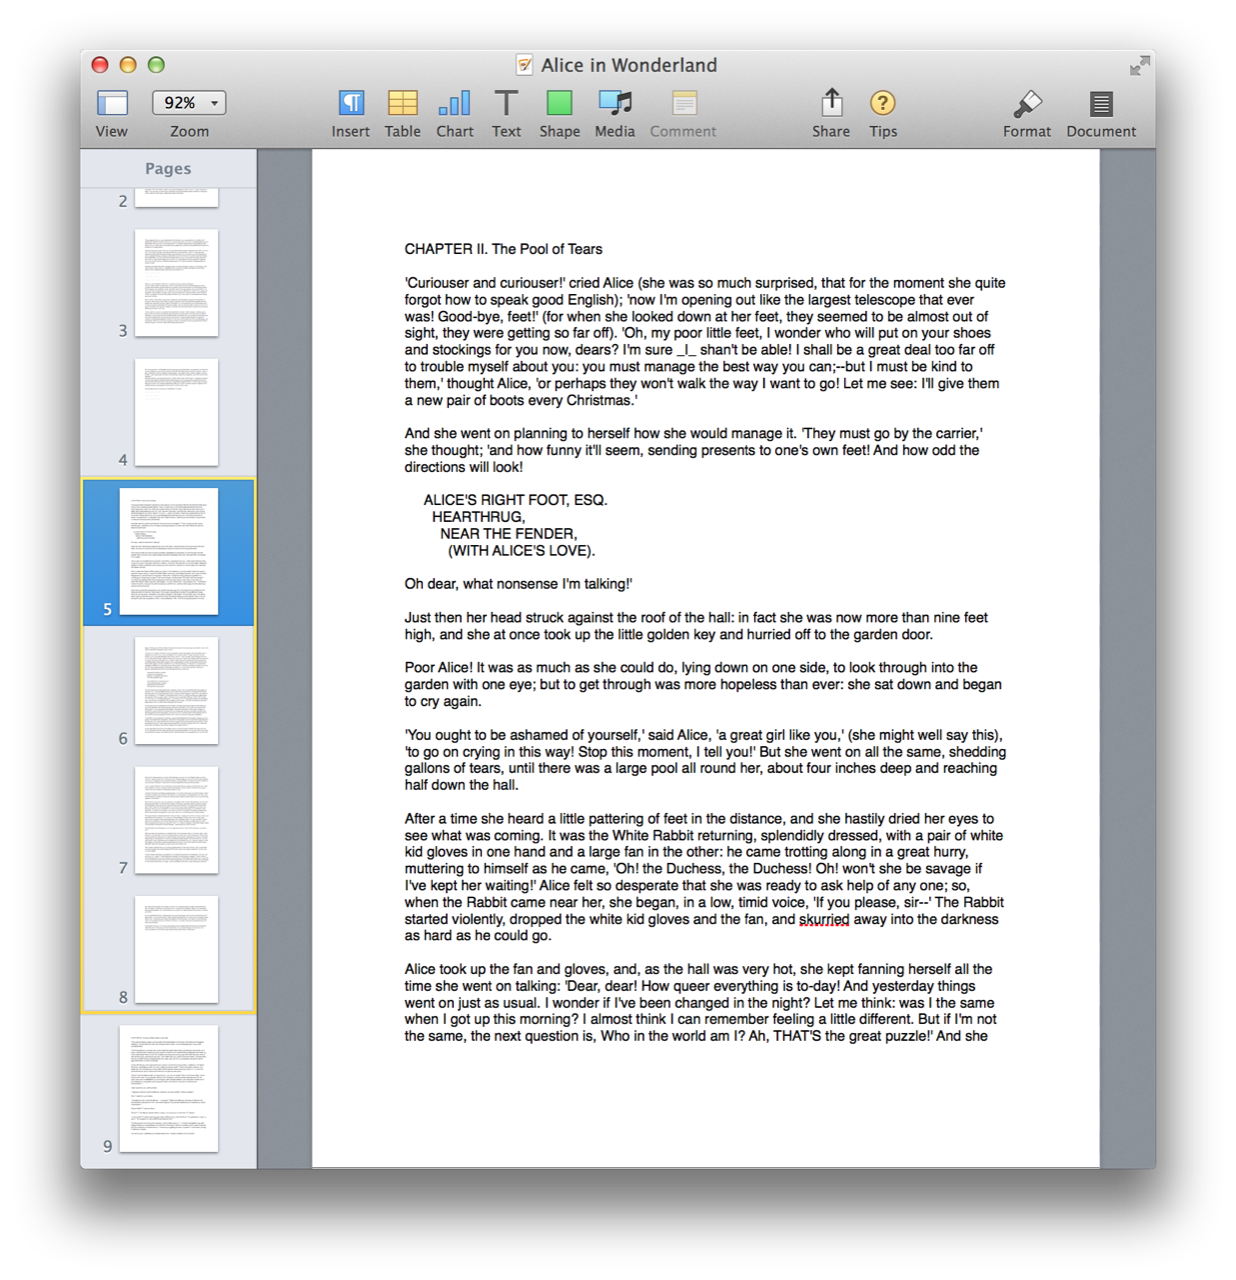
Task: Click the 'CHAPTER II. The Pool of Tears' heading
Action: (x=503, y=249)
